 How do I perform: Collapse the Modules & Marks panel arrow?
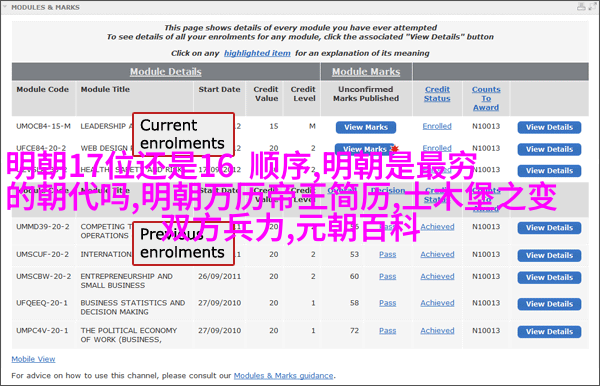pos(5,7)
